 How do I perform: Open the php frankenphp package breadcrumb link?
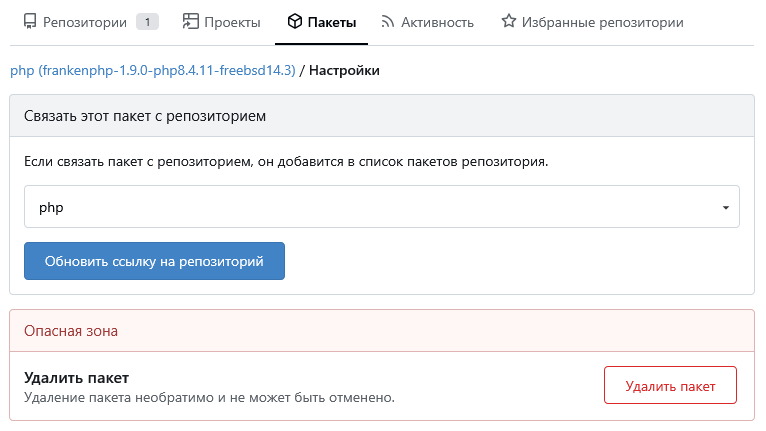153,70
